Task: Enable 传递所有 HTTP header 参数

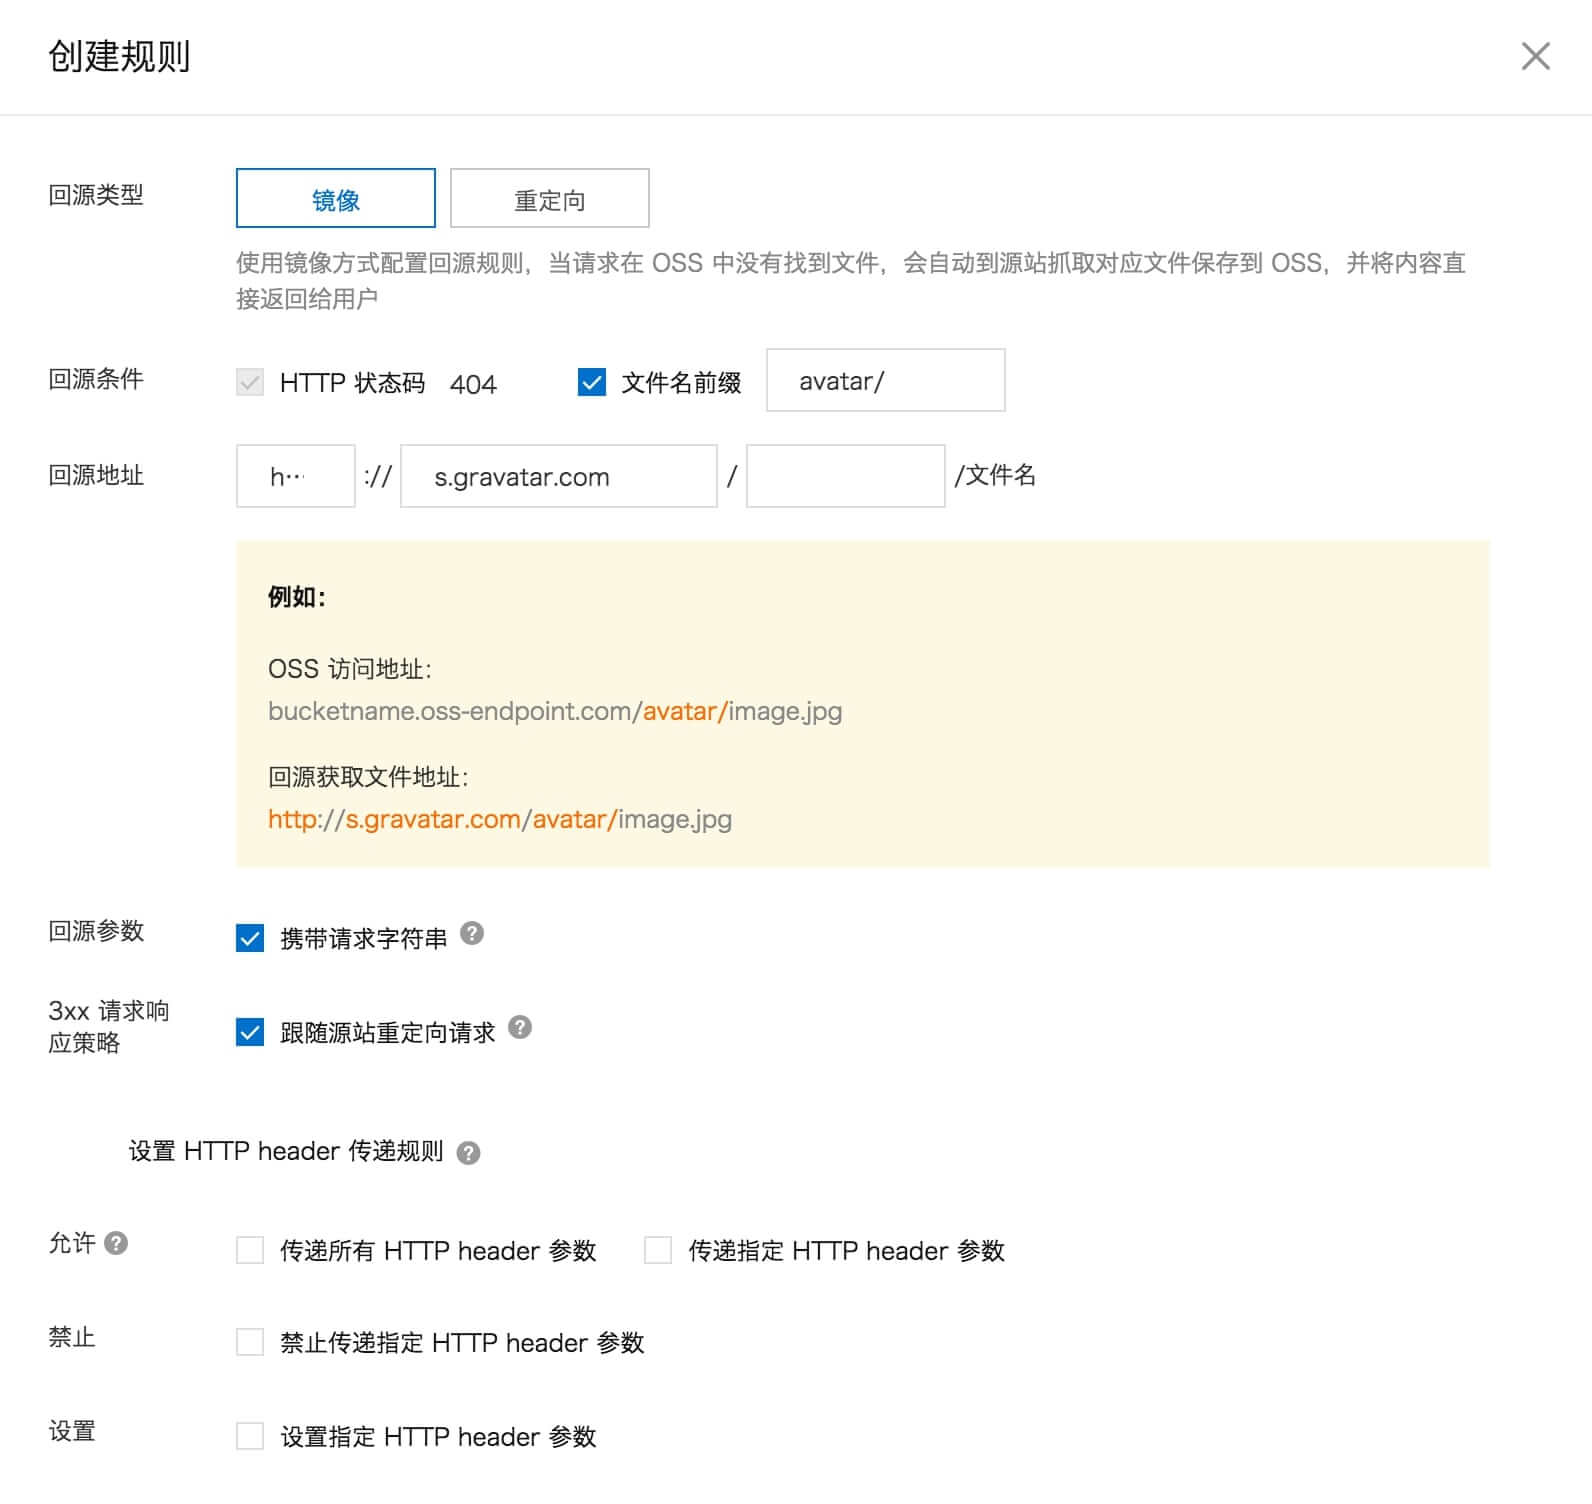Action: (250, 1250)
